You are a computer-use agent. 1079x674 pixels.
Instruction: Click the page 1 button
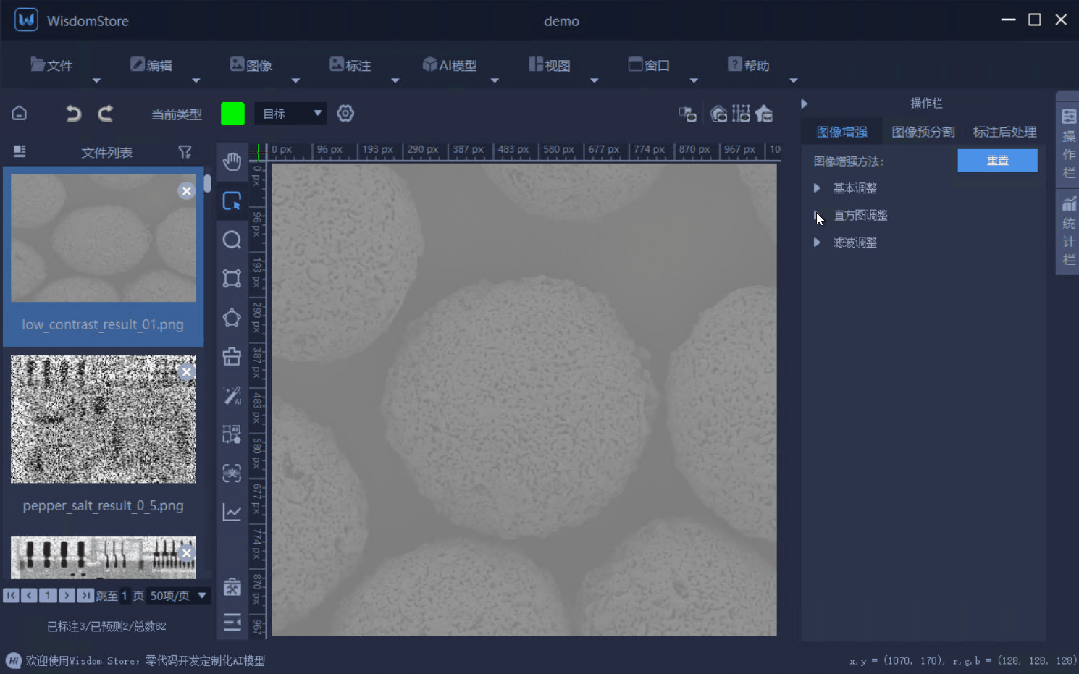pos(48,596)
